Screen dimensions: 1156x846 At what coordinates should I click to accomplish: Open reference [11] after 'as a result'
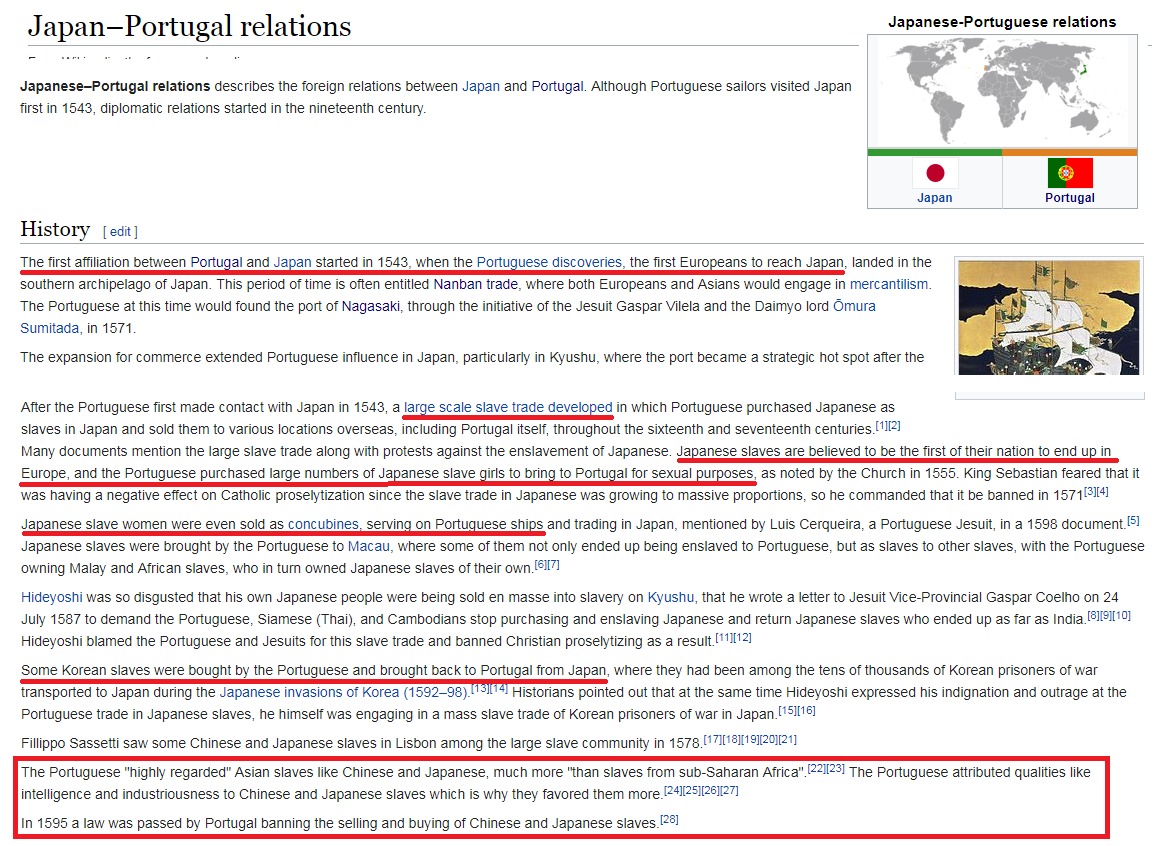[x=724, y=637]
